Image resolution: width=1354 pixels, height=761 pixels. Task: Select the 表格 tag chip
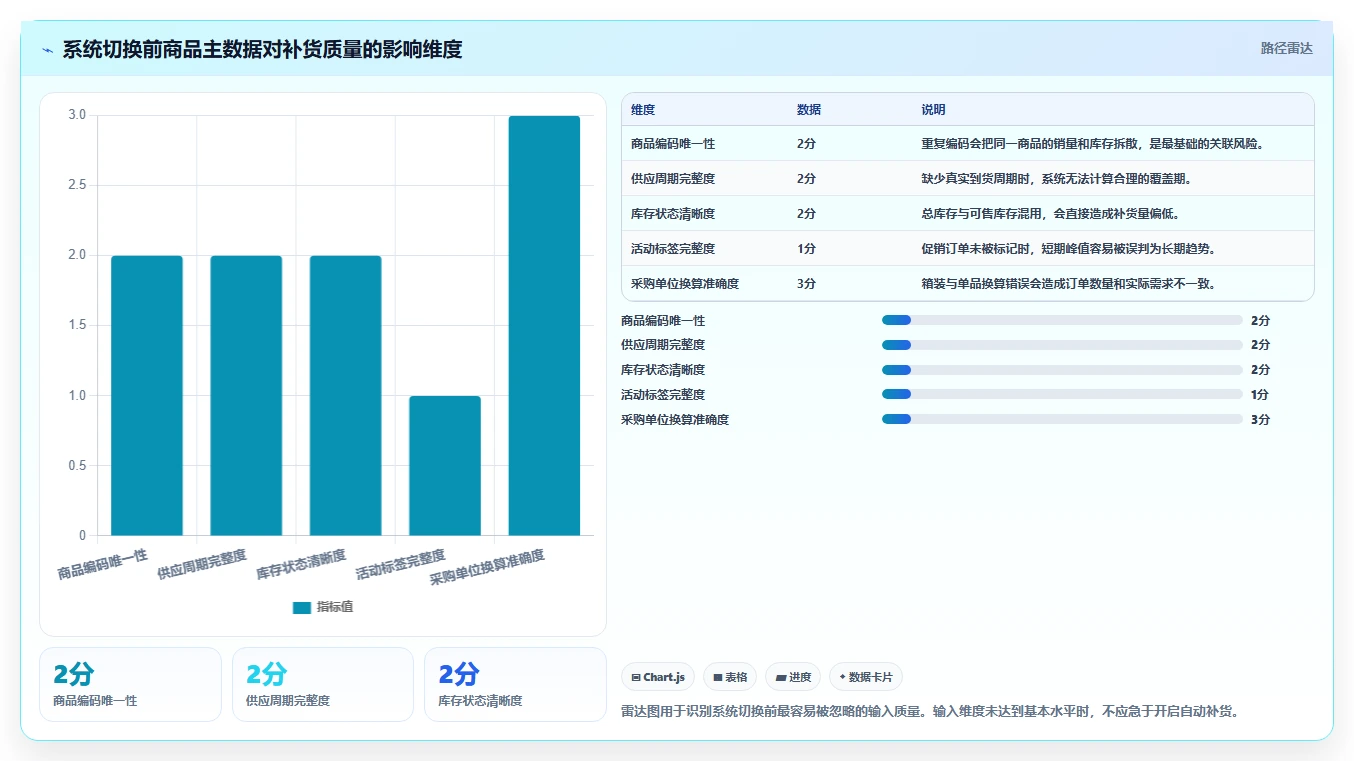pos(730,677)
